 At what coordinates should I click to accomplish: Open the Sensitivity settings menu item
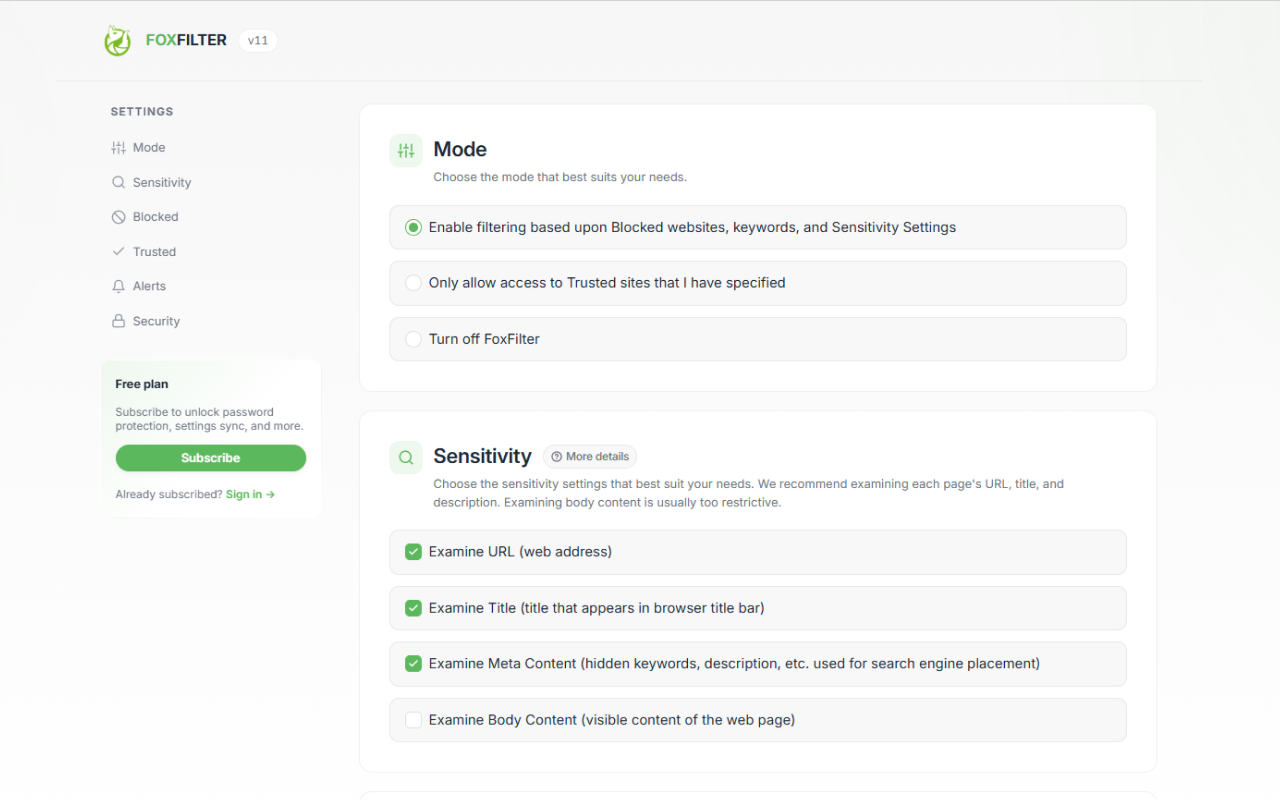(x=151, y=183)
